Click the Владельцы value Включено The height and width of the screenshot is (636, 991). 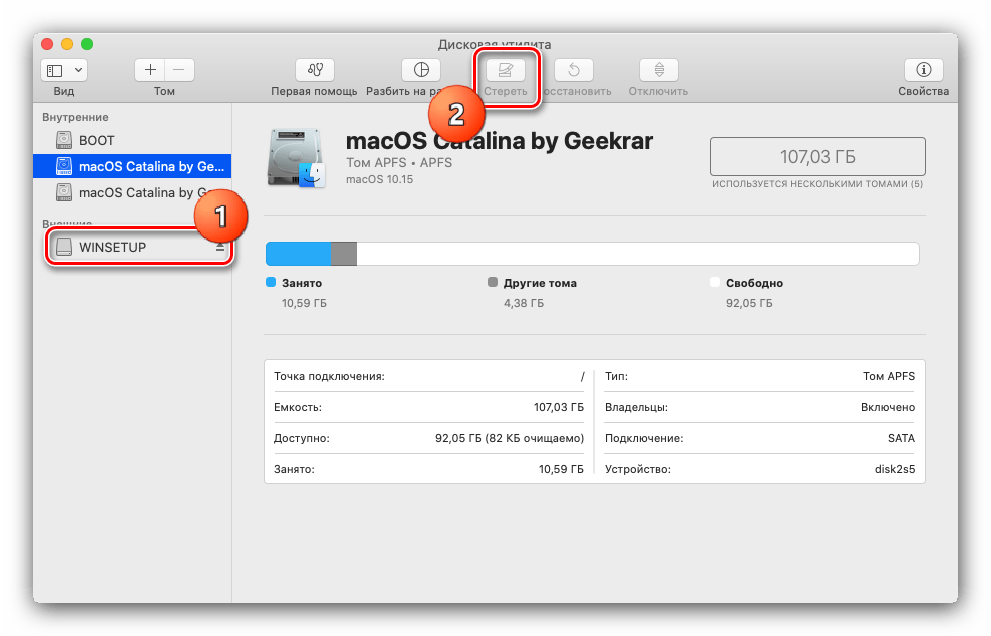click(887, 407)
